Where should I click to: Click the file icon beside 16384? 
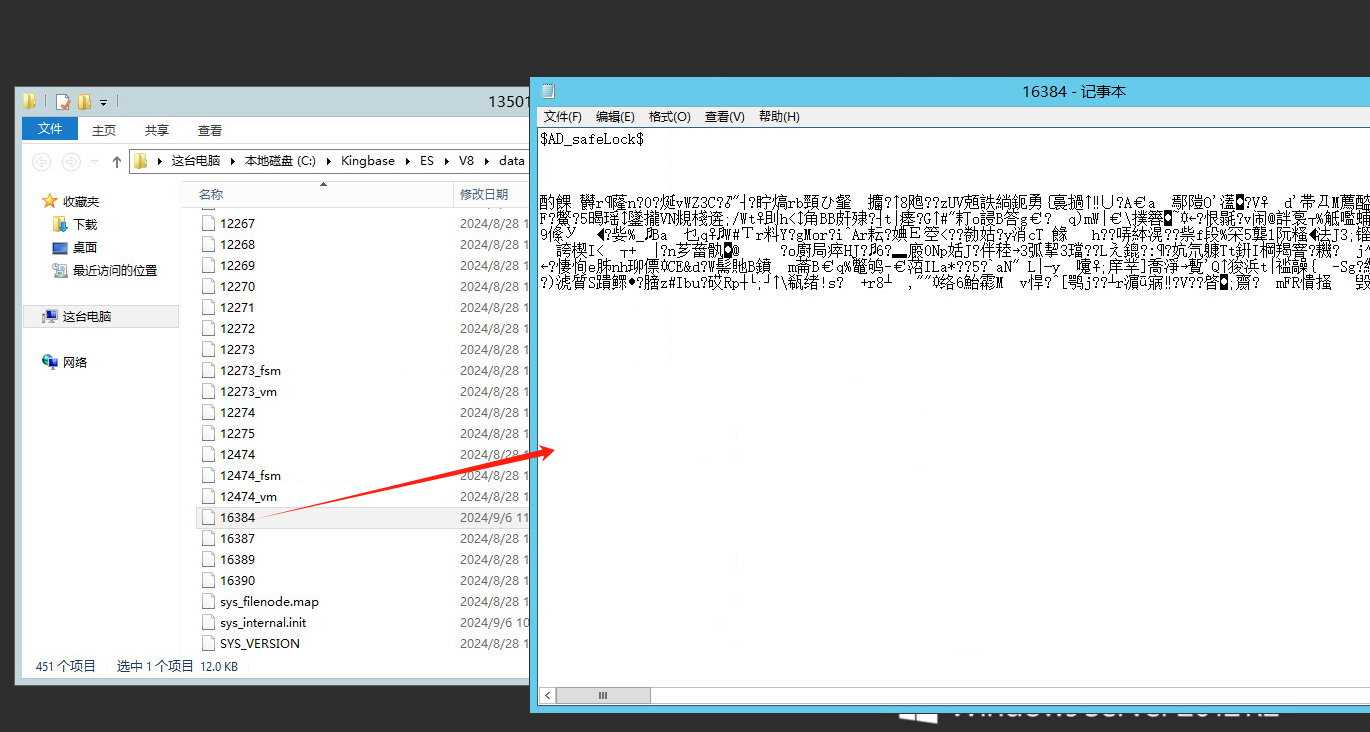[208, 517]
